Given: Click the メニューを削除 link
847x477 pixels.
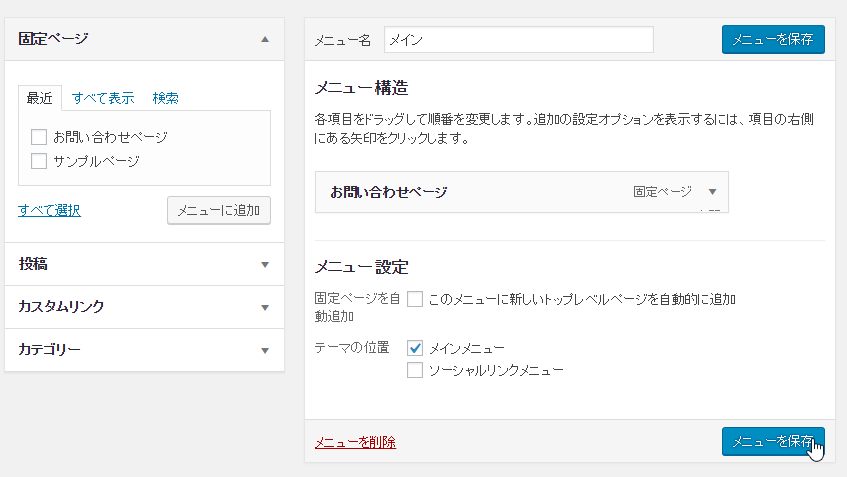Looking at the screenshot, I should tap(355, 442).
